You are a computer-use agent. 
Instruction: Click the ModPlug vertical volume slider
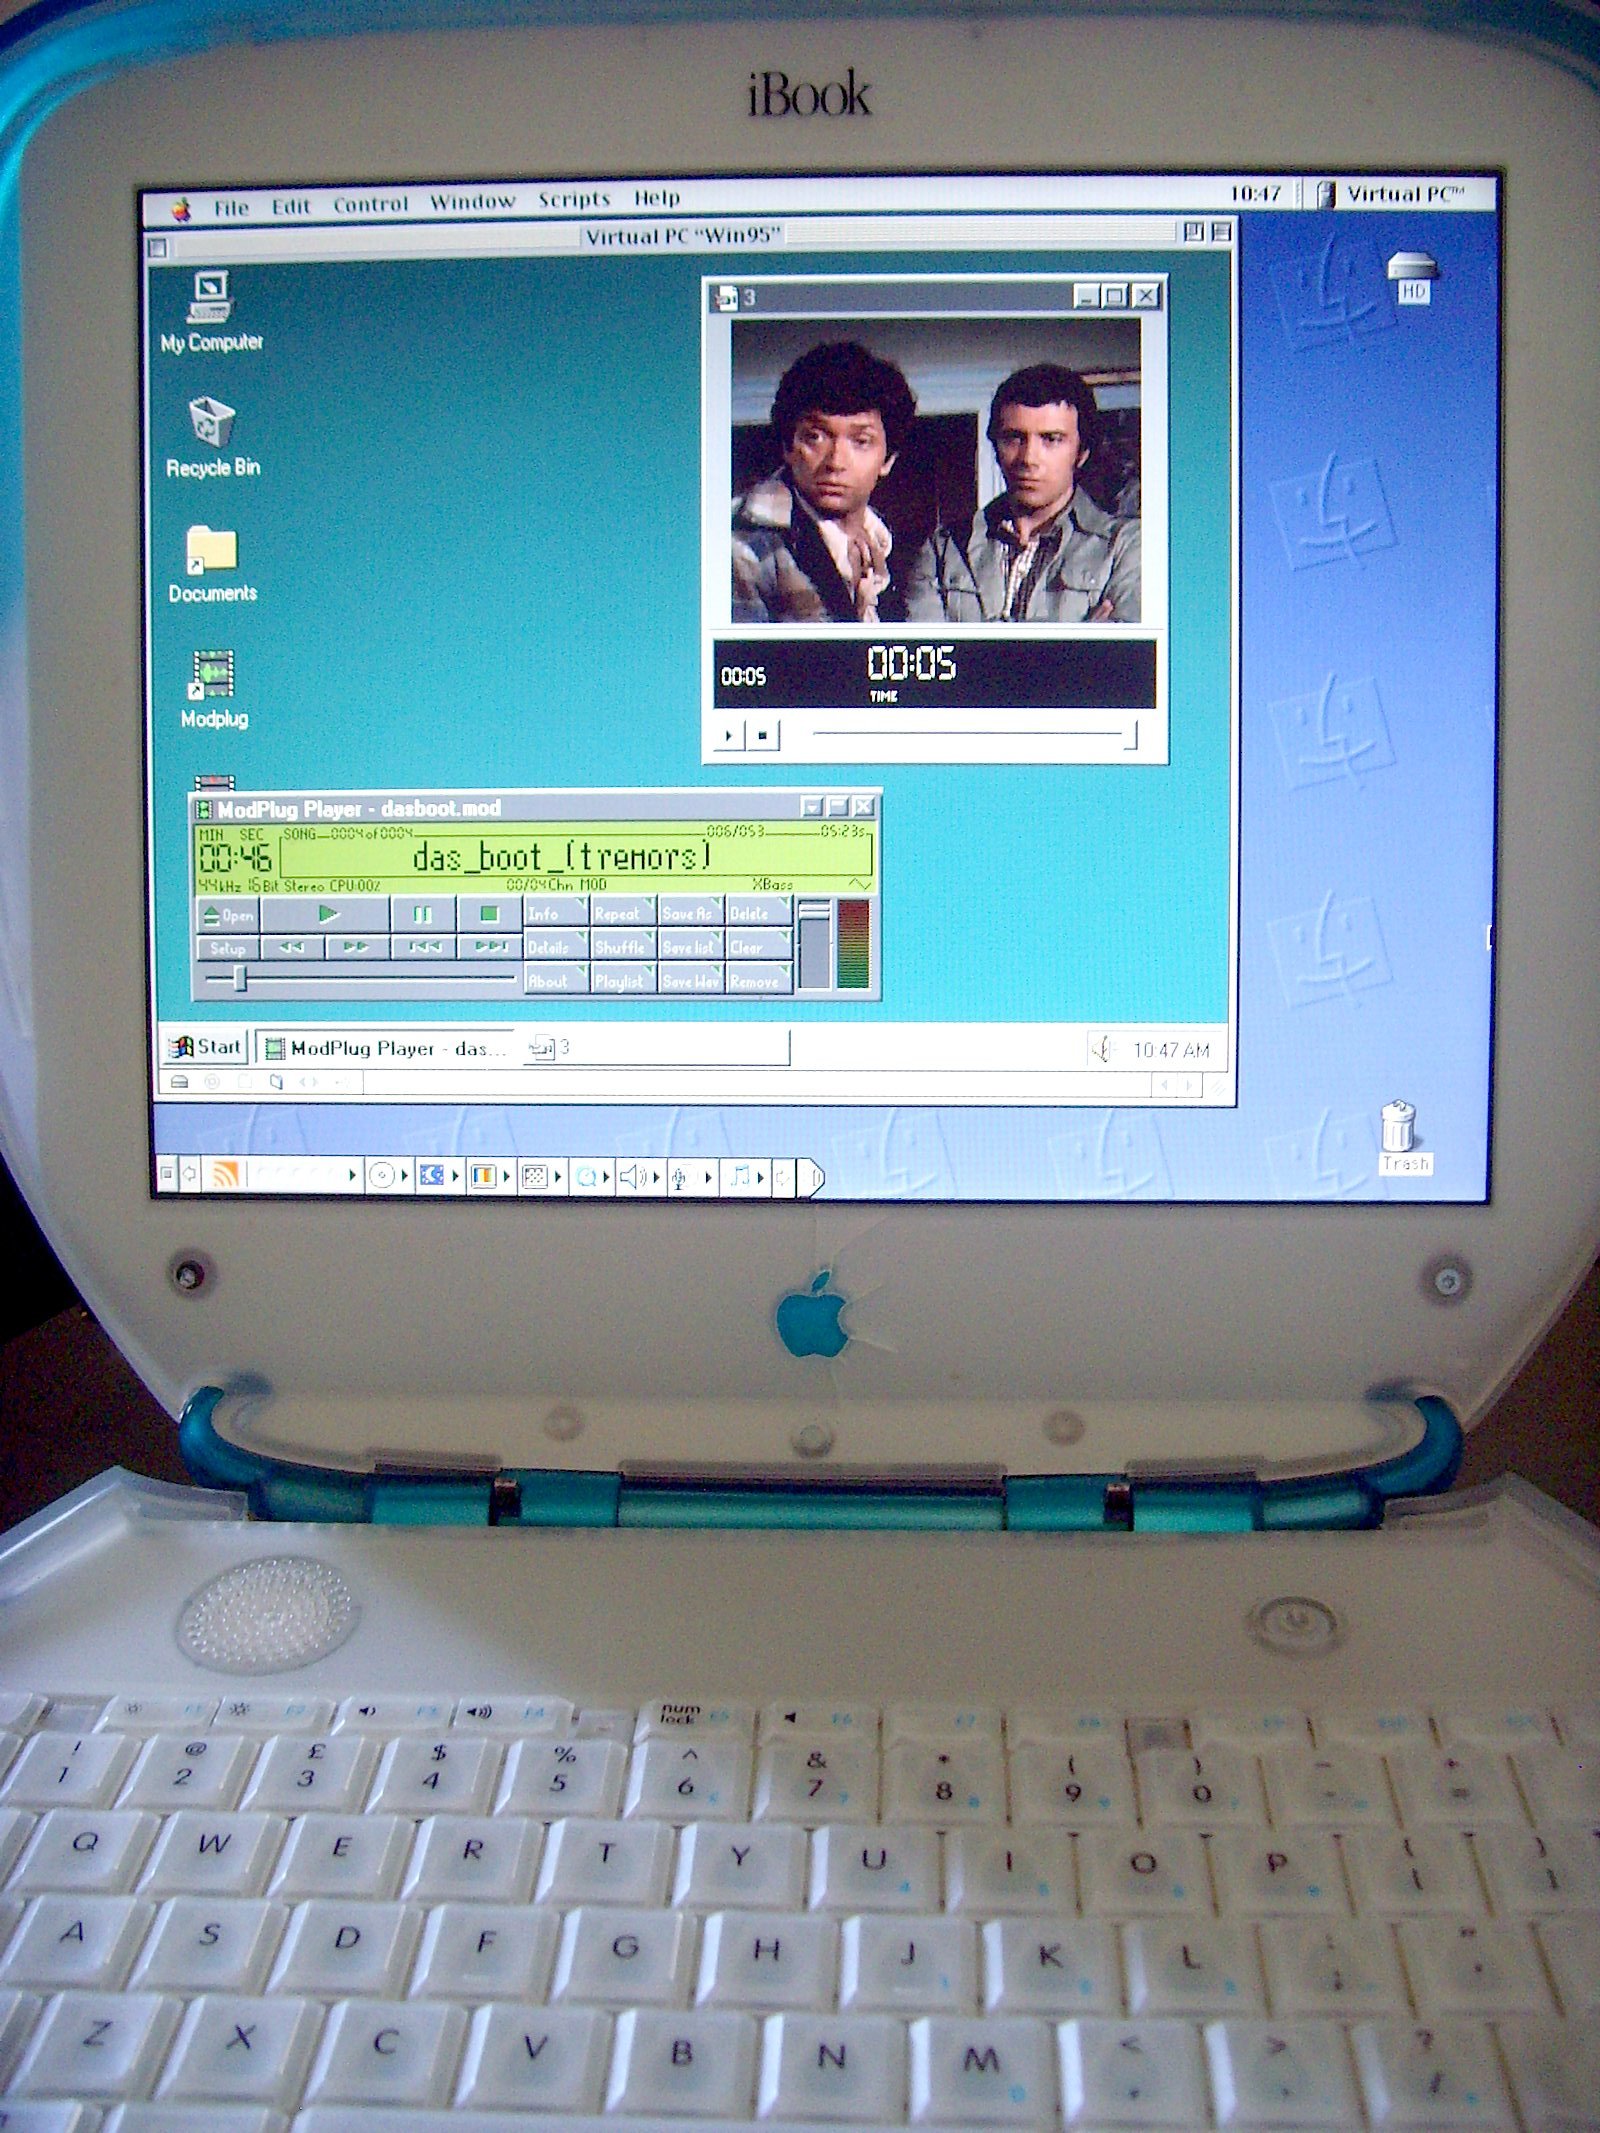814,944
